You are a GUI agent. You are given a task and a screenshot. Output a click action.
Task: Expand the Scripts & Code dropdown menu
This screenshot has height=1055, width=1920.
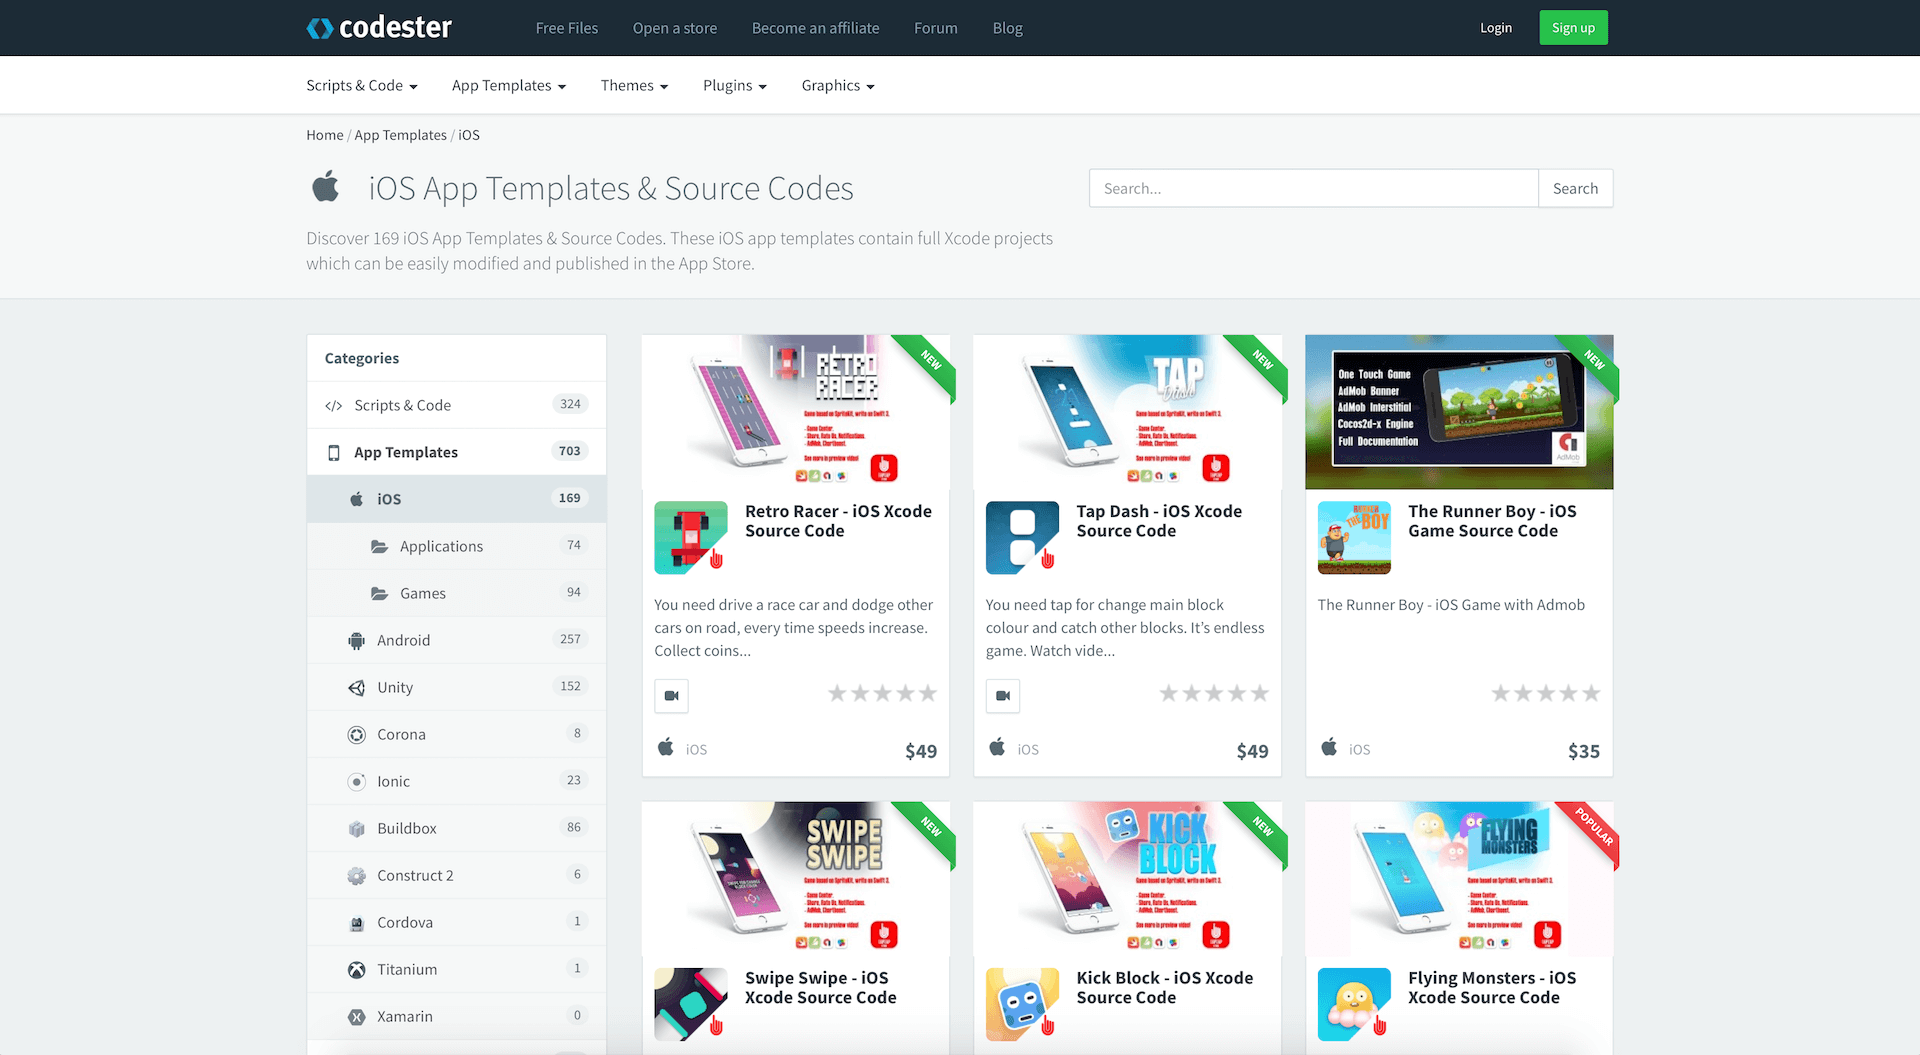[x=361, y=86]
